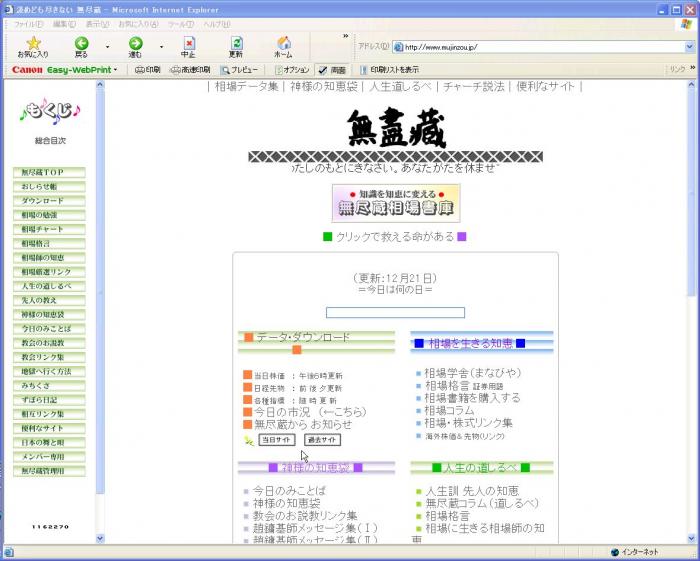Click the Canon 高速印刷 fast print icon
This screenshot has width=700, height=561.
(x=190, y=70)
